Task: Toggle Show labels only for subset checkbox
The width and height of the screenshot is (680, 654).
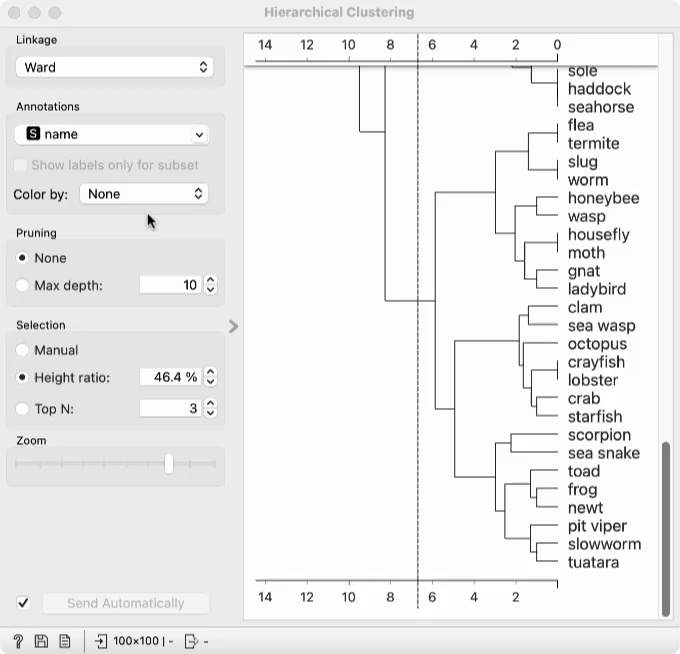Action: [20, 165]
